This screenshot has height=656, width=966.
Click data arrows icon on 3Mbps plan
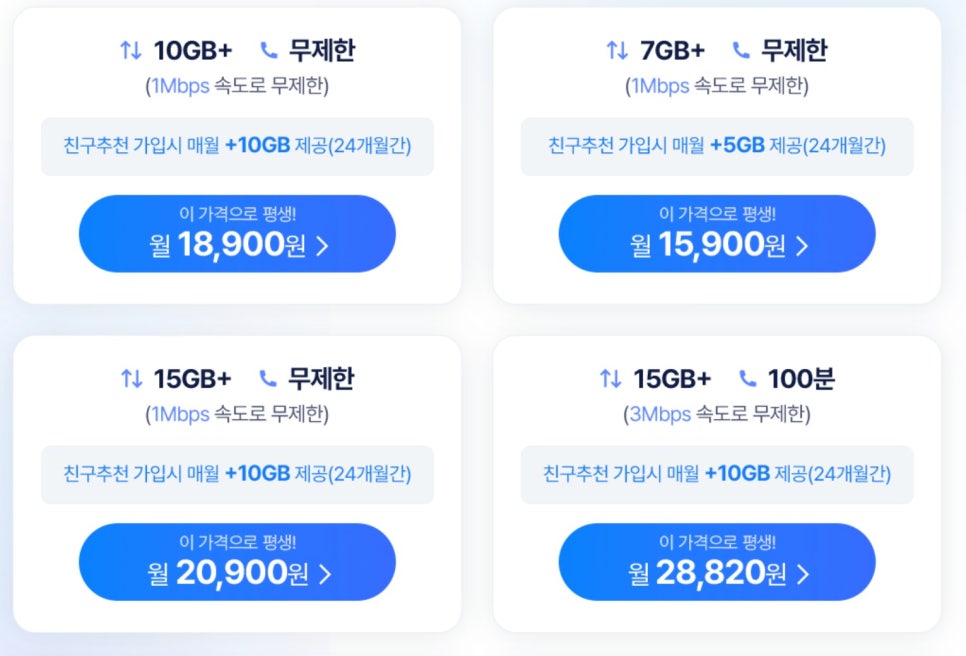click(611, 378)
